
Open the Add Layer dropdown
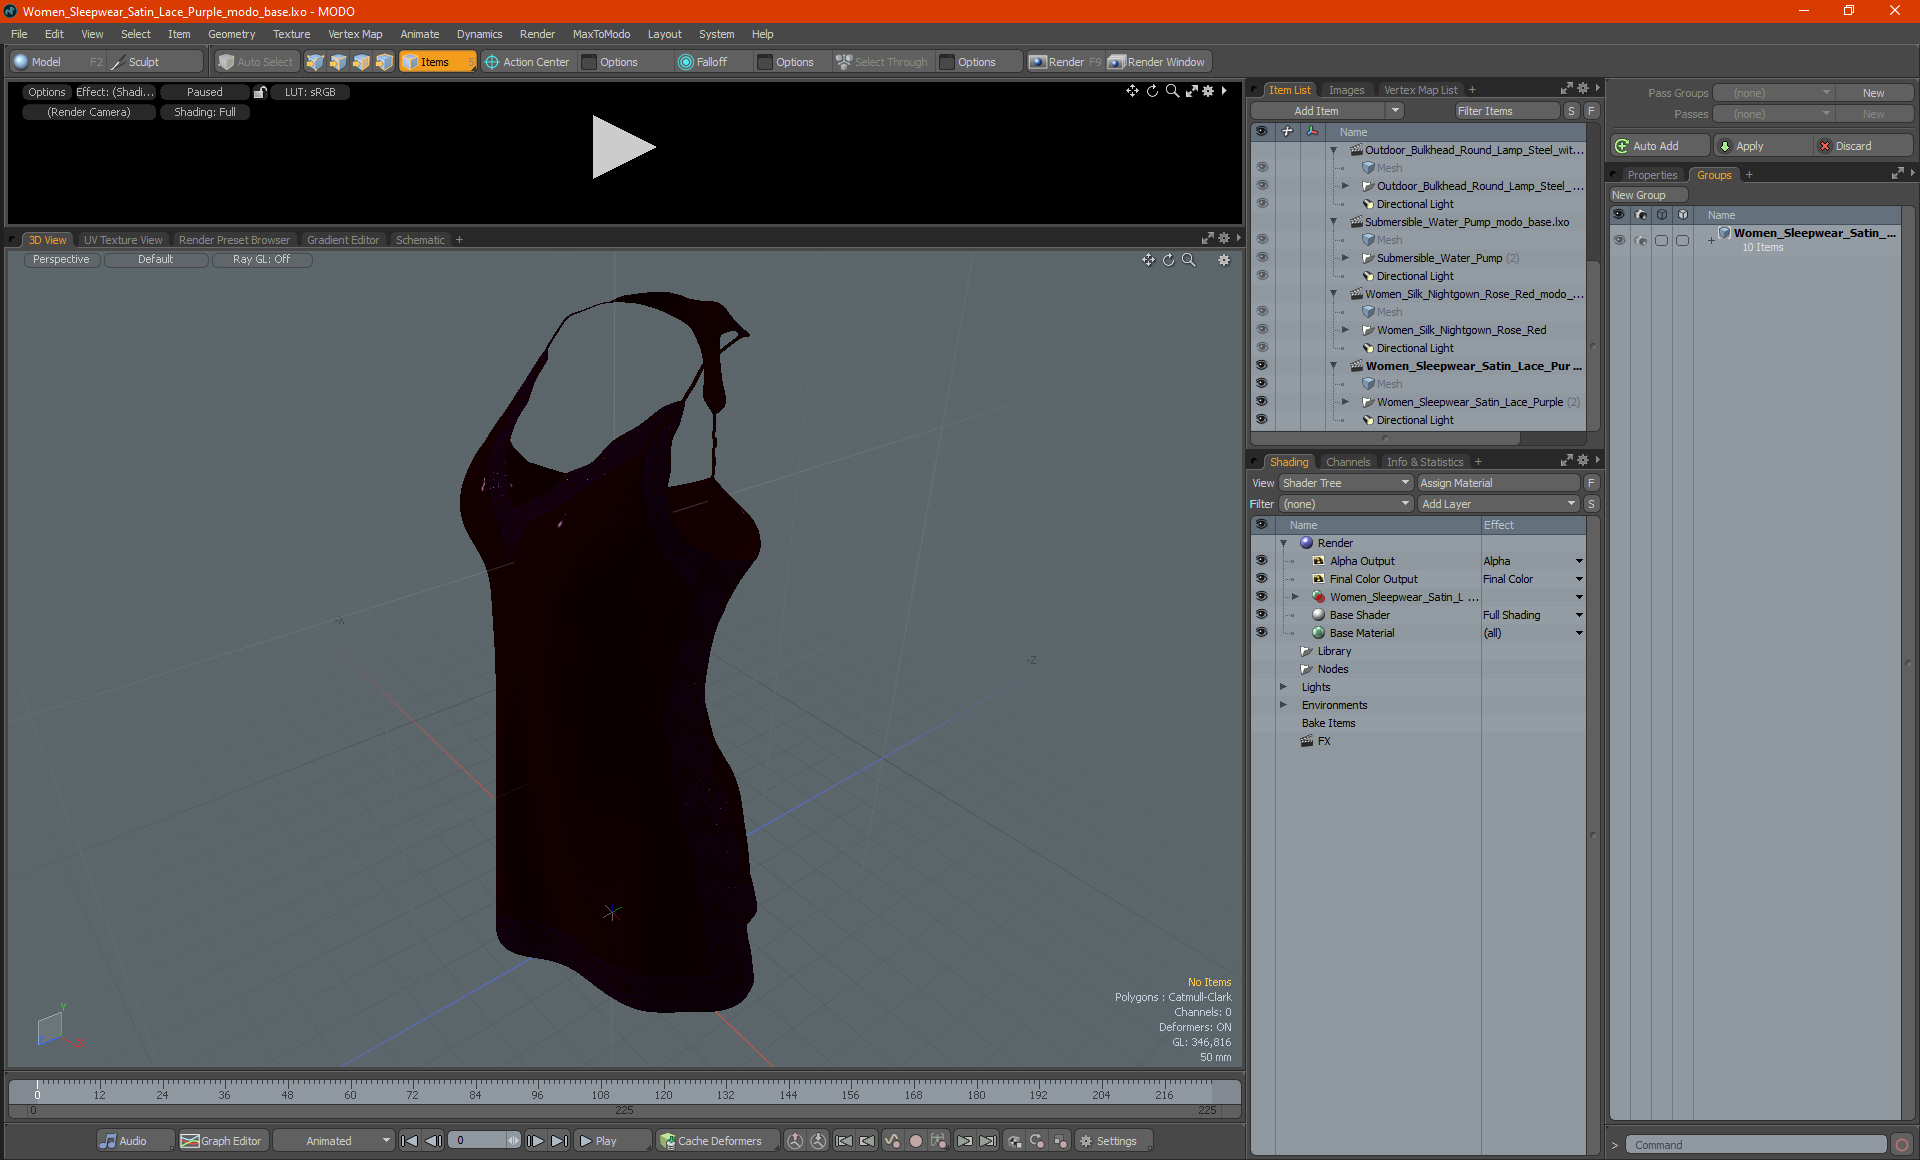(x=1498, y=504)
